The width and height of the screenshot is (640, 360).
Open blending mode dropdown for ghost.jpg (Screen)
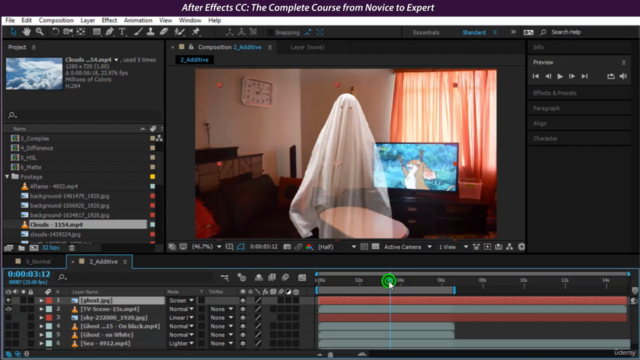coord(182,300)
